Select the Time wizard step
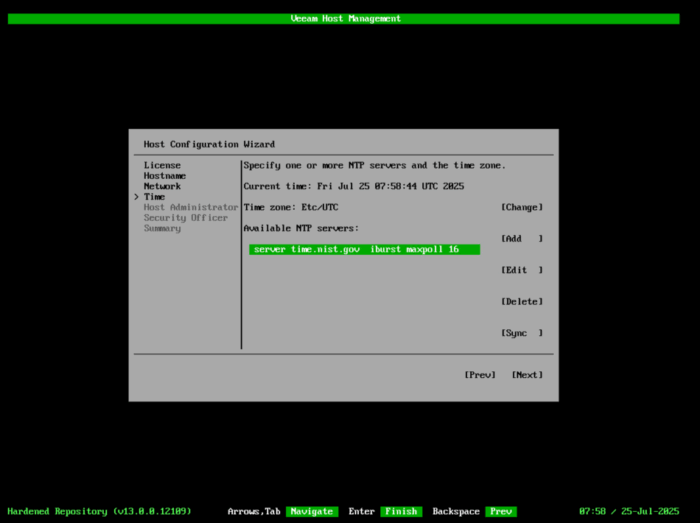This screenshot has height=523, width=700. (154, 197)
